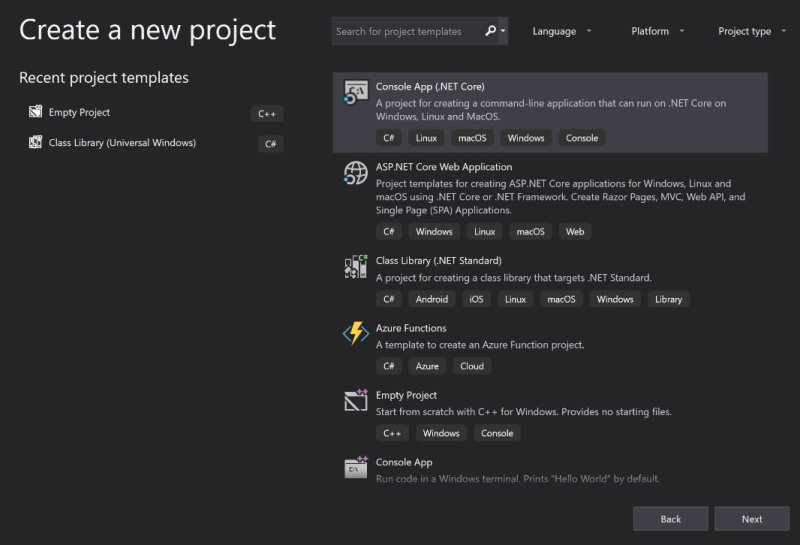This screenshot has height=545, width=800.
Task: Select the Console App C++ template title
Action: [x=404, y=462]
